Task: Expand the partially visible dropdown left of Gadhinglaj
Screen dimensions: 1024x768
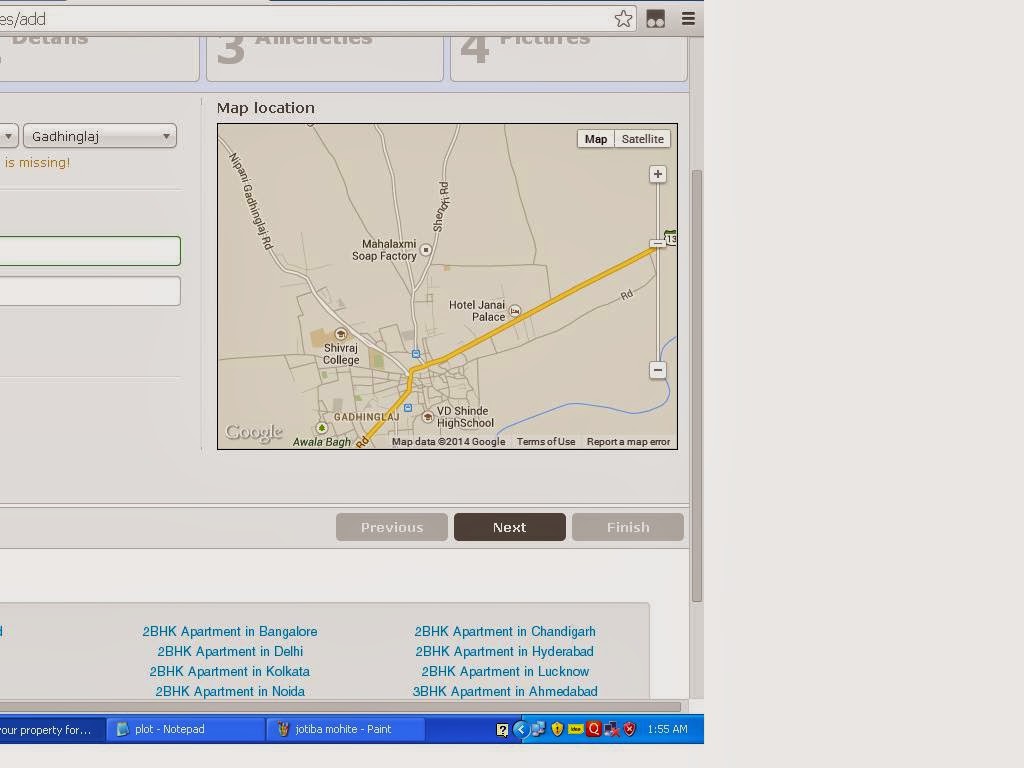Action: tap(8, 136)
